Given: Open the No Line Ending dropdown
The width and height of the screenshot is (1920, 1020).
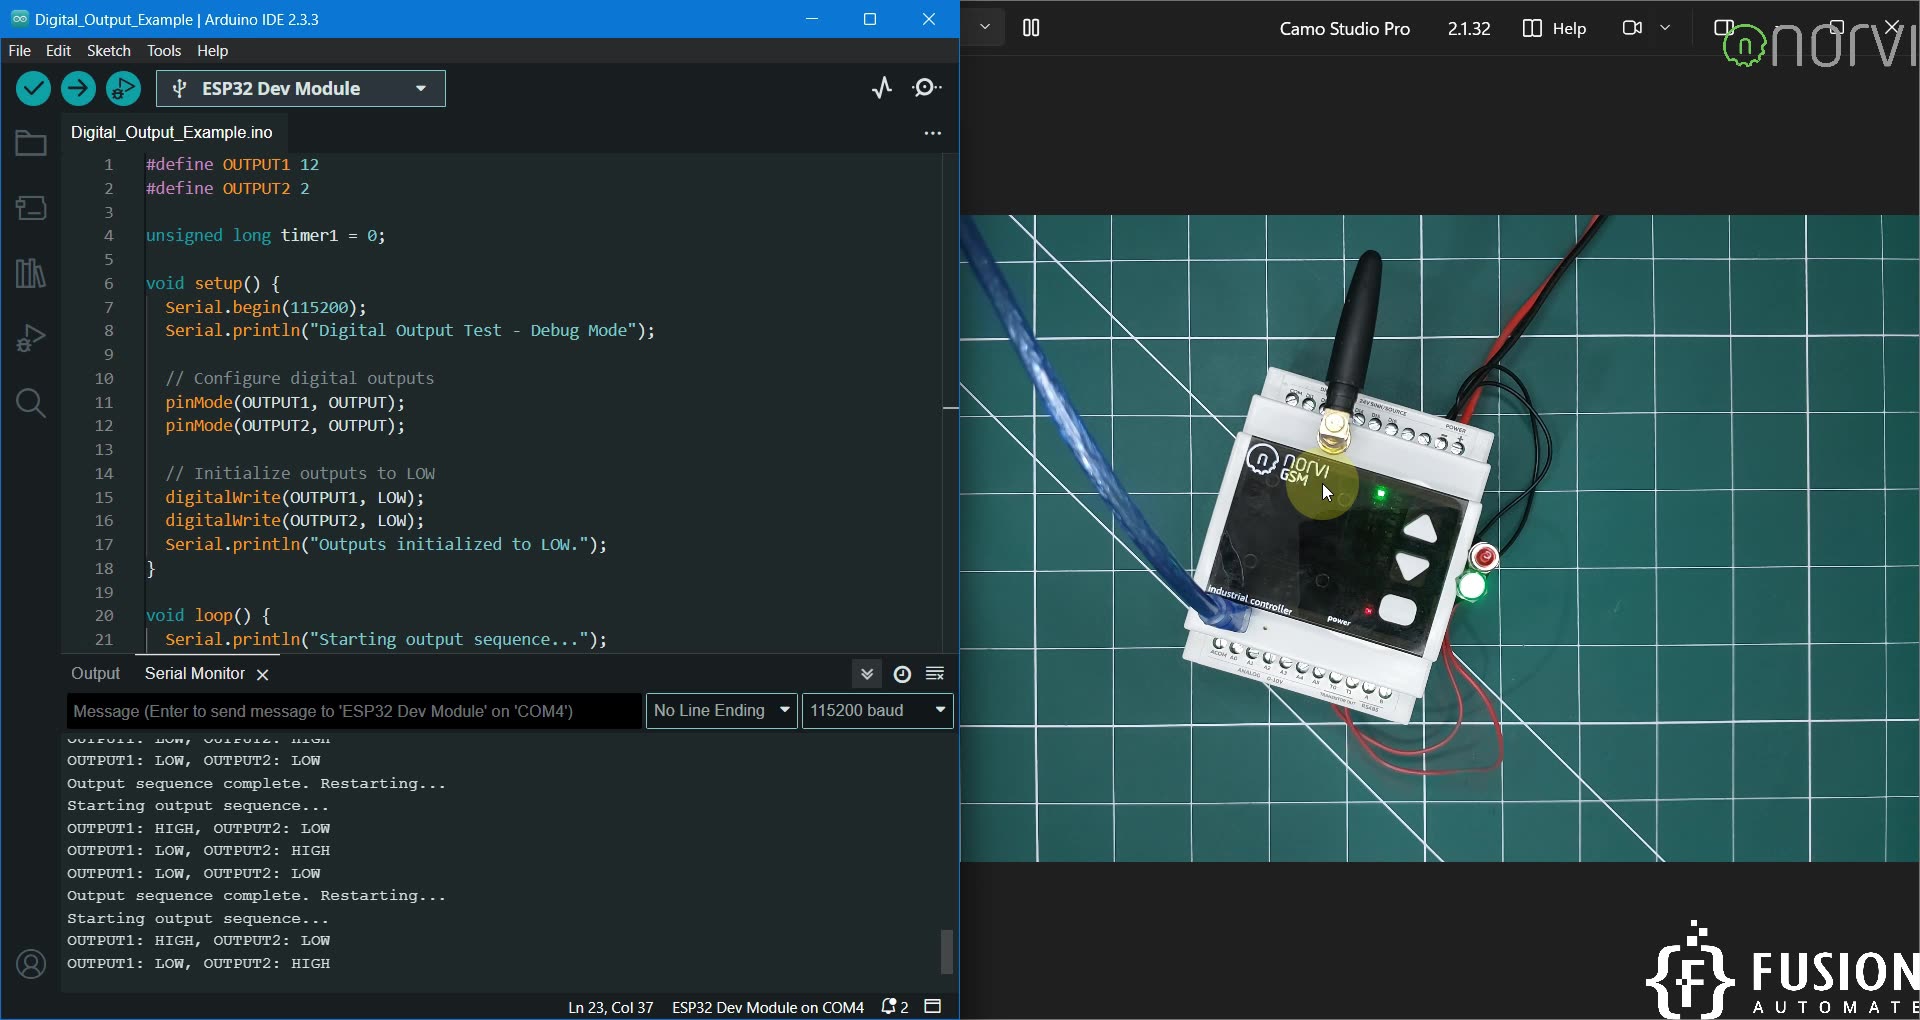Looking at the screenshot, I should point(721,711).
